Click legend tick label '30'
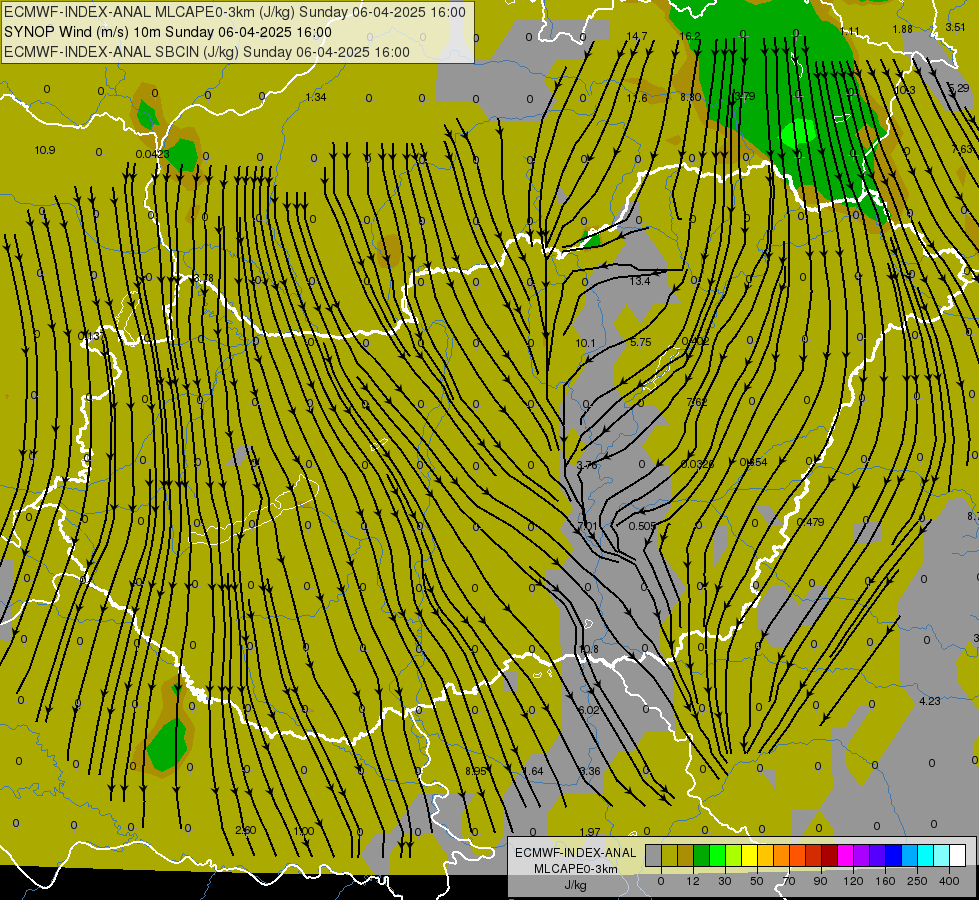 [725, 881]
